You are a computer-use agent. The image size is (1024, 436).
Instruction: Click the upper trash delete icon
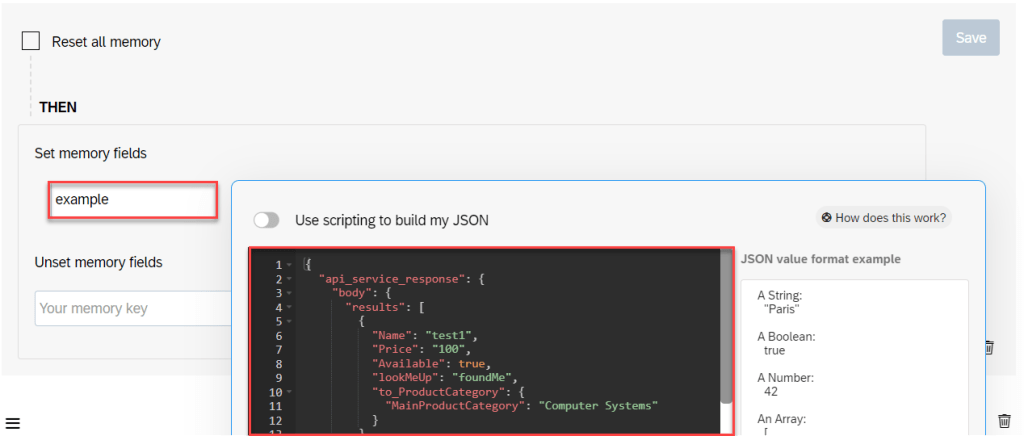[988, 347]
